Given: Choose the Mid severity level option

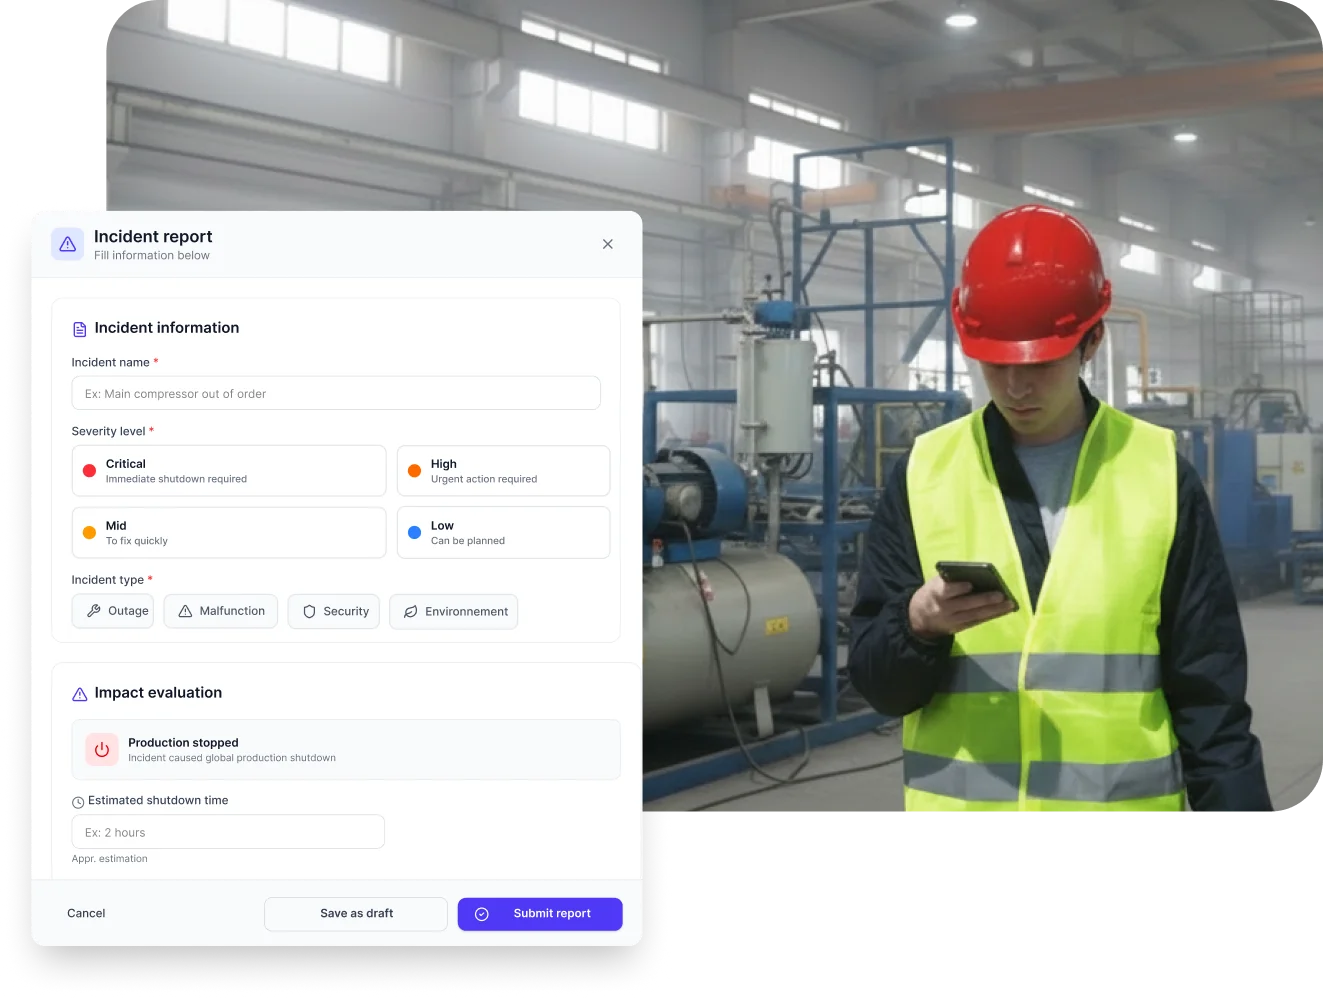Looking at the screenshot, I should (229, 533).
